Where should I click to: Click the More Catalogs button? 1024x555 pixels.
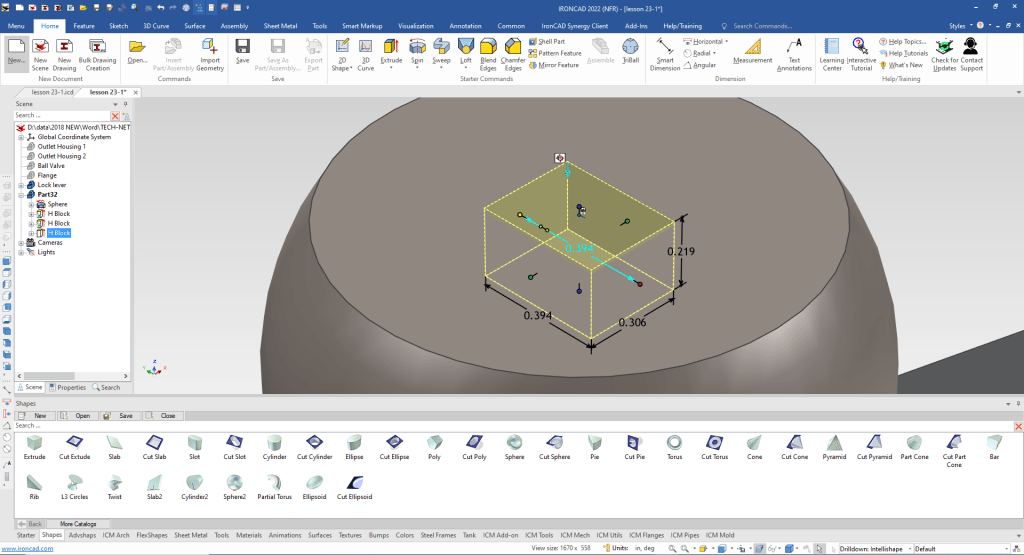[x=78, y=524]
